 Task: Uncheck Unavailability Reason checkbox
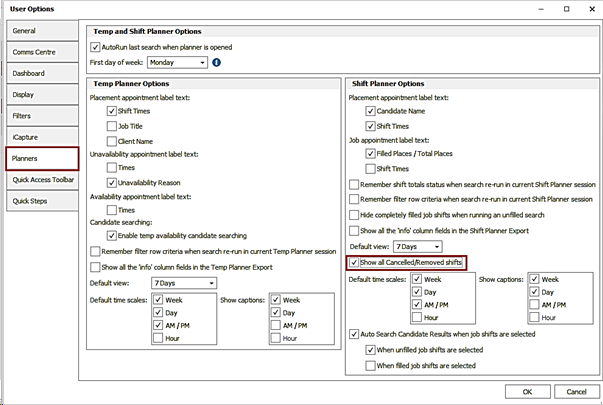113,184
